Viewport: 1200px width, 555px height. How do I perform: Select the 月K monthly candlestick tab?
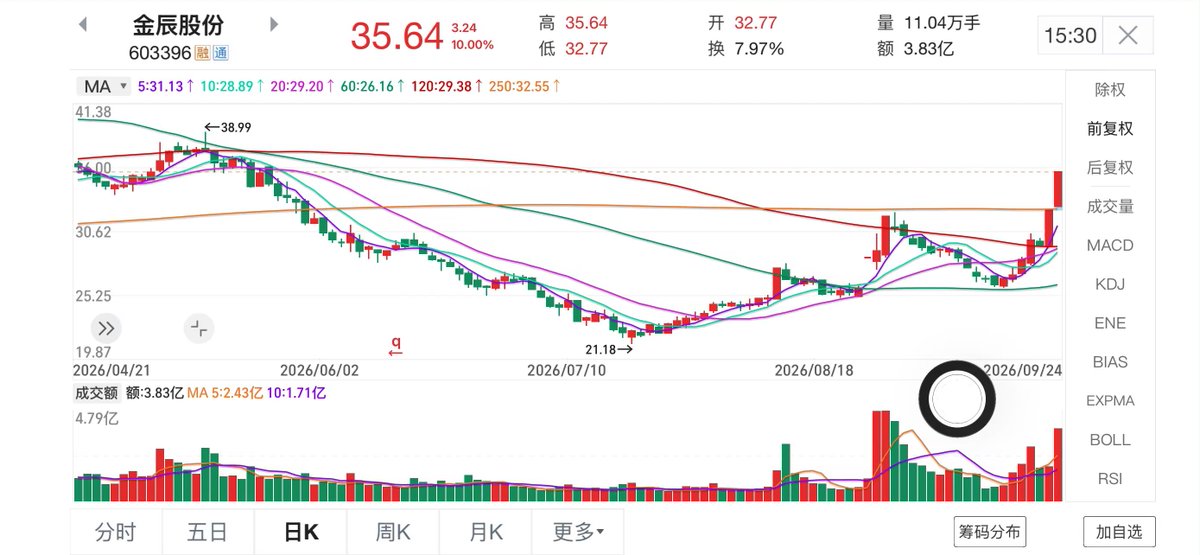click(484, 532)
